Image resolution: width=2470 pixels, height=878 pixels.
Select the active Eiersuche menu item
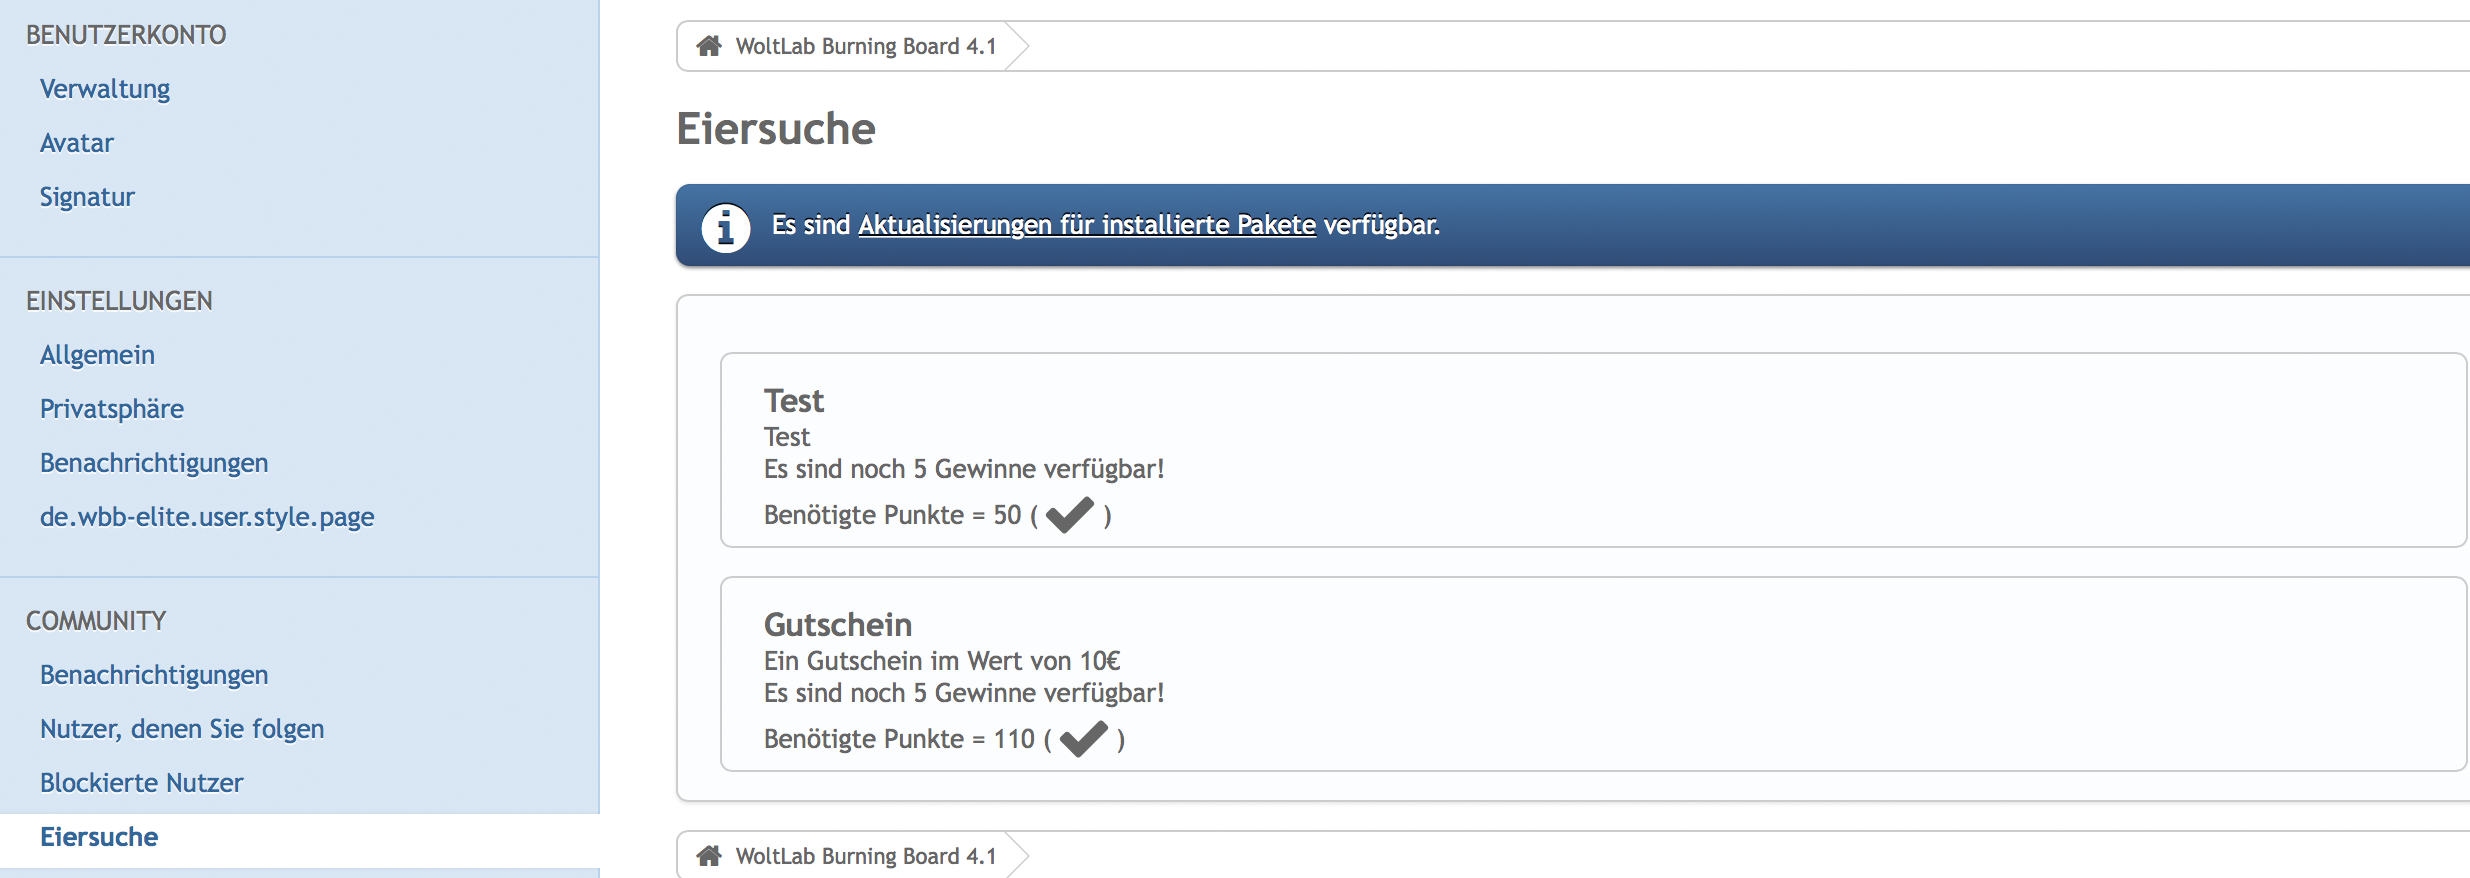(99, 837)
